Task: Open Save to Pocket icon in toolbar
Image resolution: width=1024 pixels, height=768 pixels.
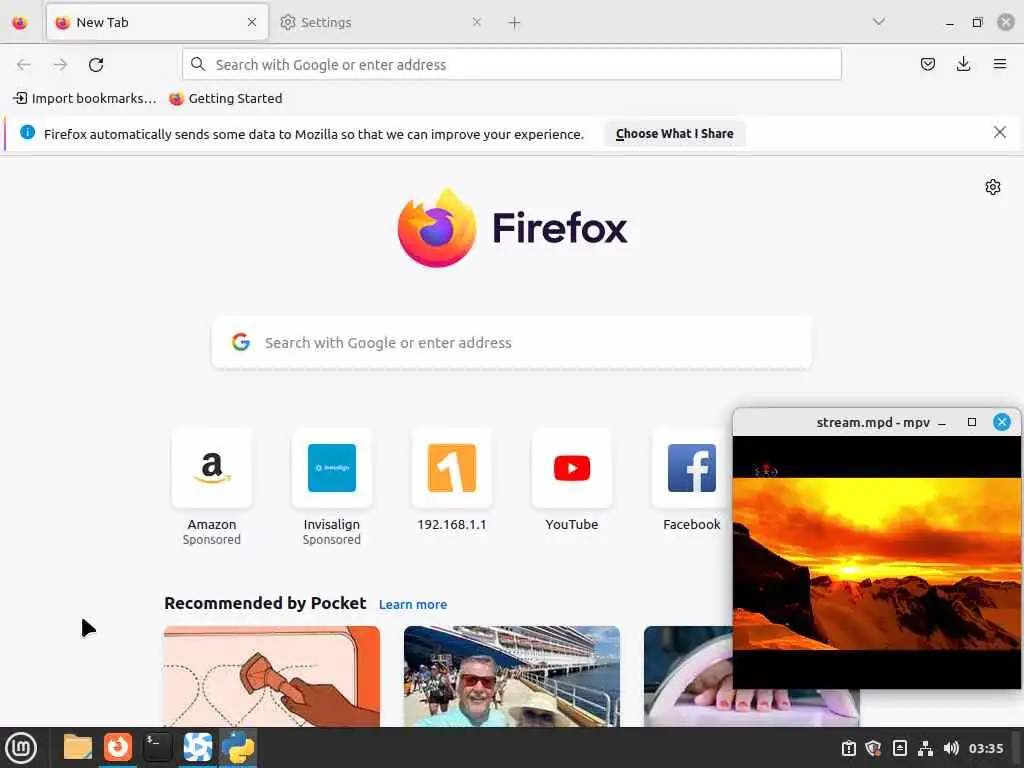Action: coord(927,64)
